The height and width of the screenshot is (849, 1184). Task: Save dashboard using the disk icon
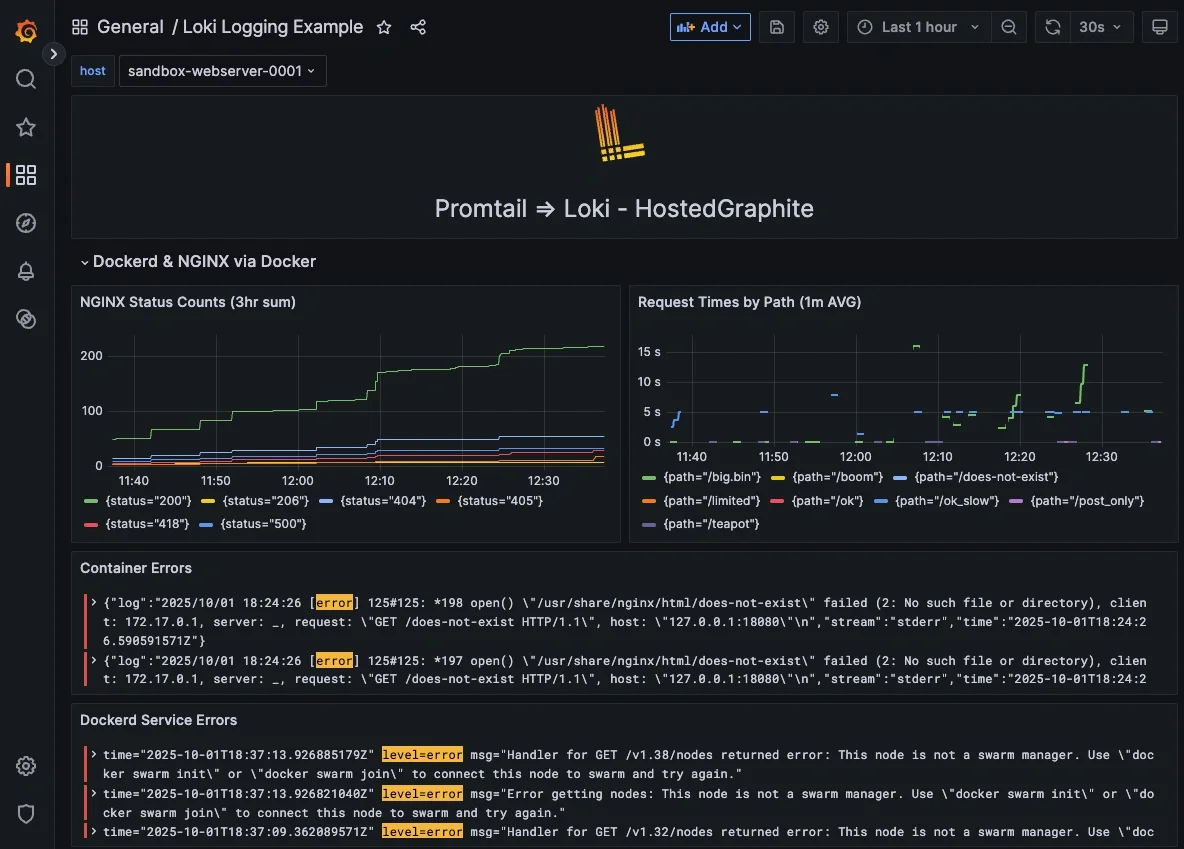pos(777,27)
